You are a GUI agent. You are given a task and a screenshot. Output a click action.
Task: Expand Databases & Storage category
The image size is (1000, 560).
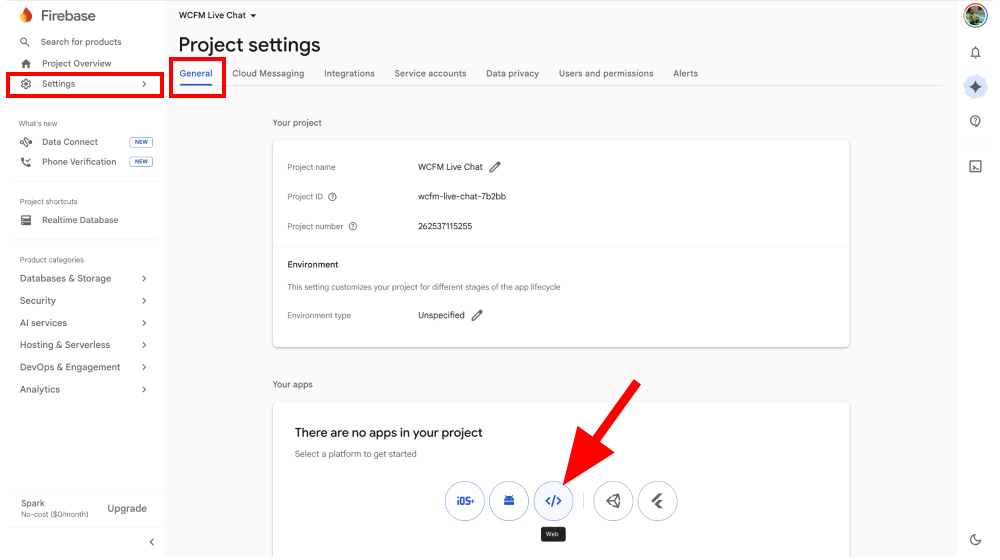click(83, 279)
